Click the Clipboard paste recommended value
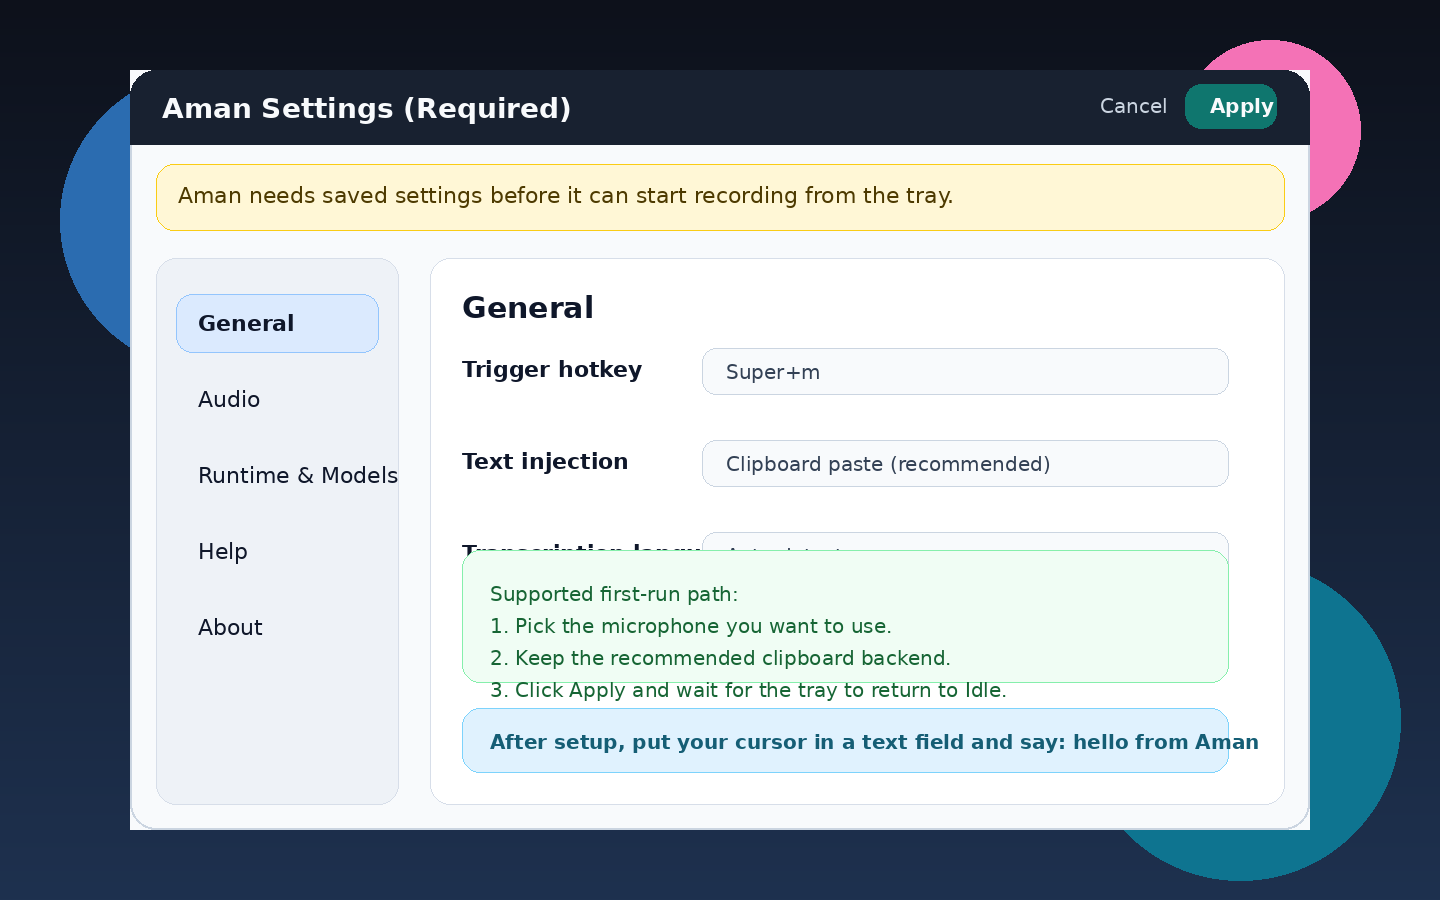Screen dimensions: 1440x900 (x=888, y=463)
